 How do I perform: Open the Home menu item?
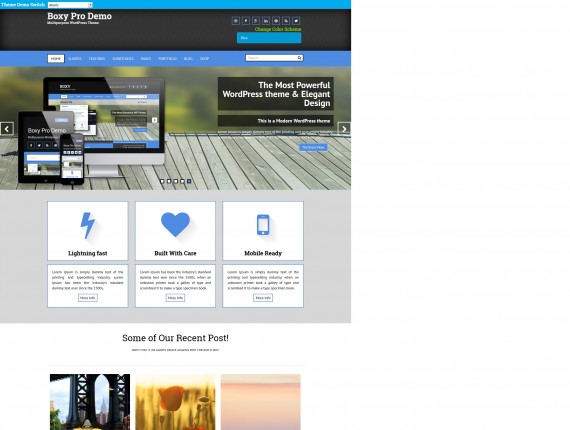tap(56, 59)
